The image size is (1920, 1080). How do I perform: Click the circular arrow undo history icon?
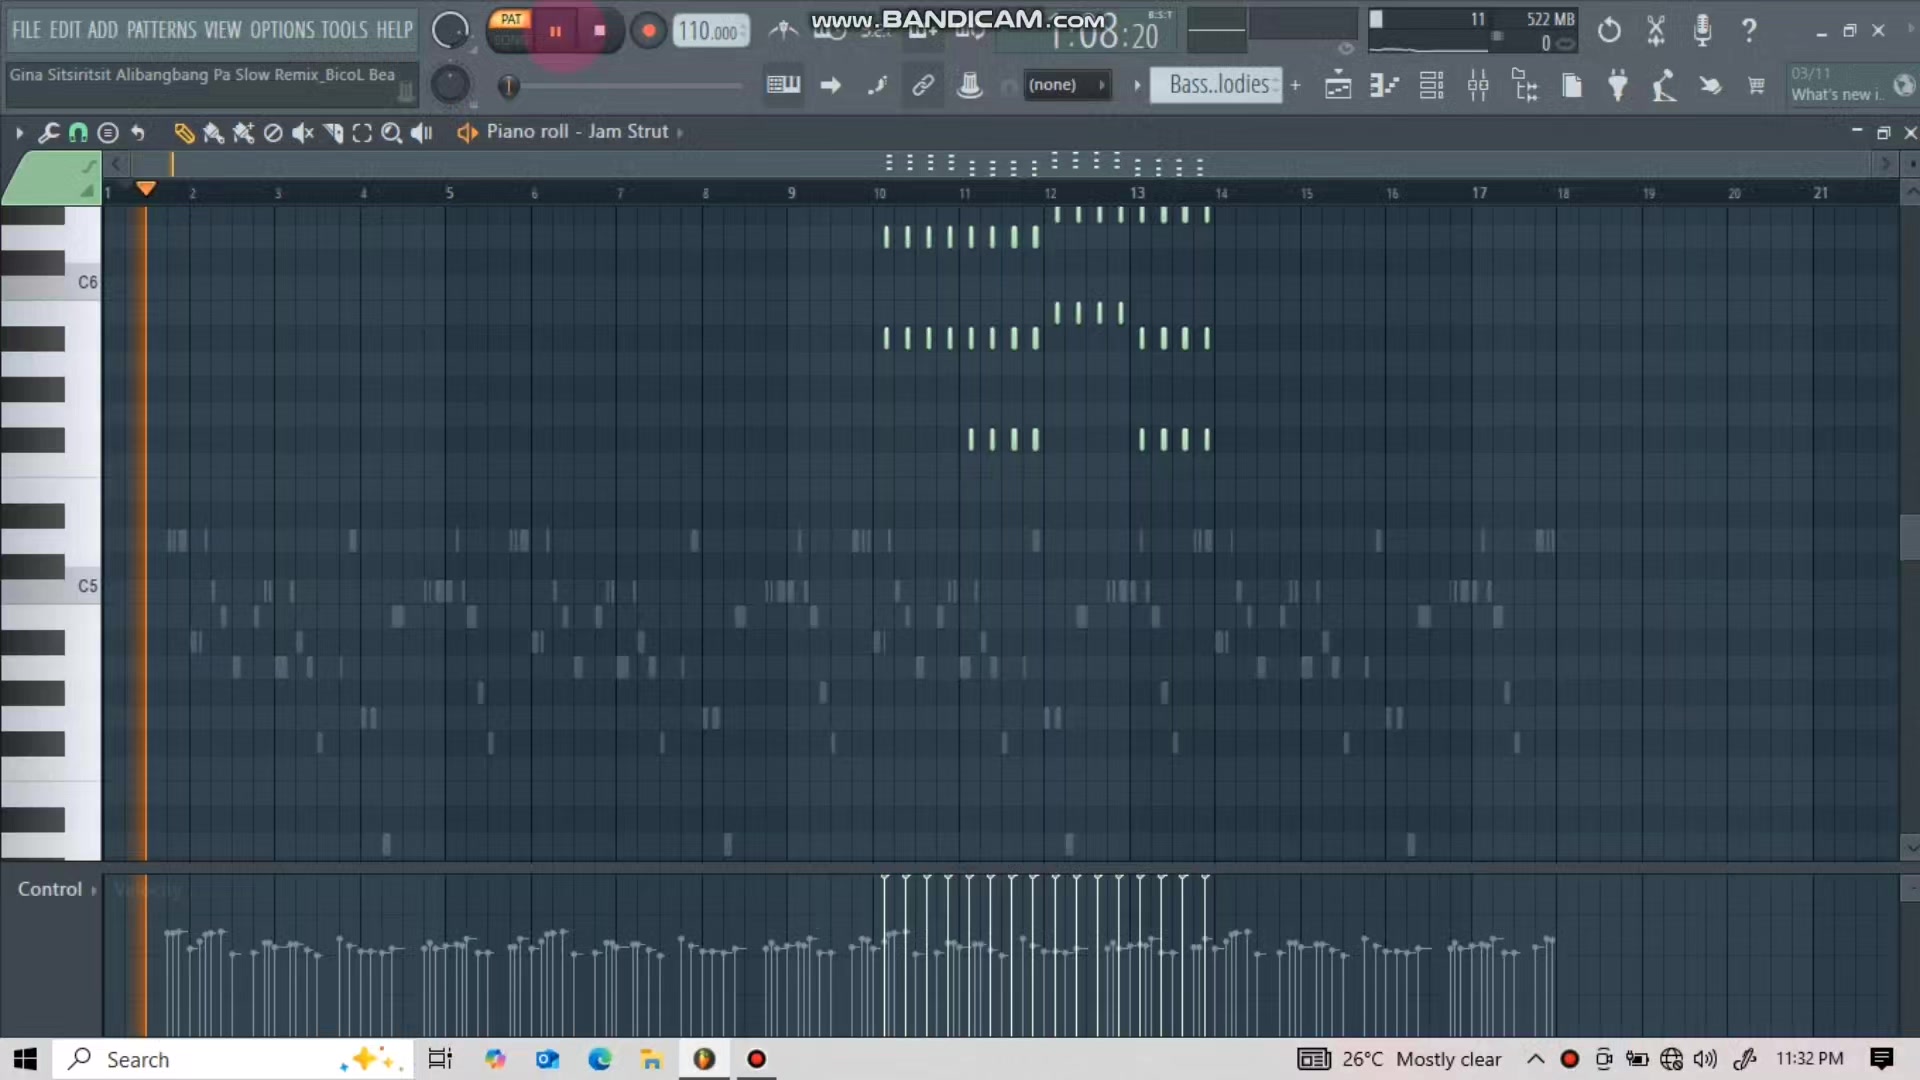coord(1609,30)
